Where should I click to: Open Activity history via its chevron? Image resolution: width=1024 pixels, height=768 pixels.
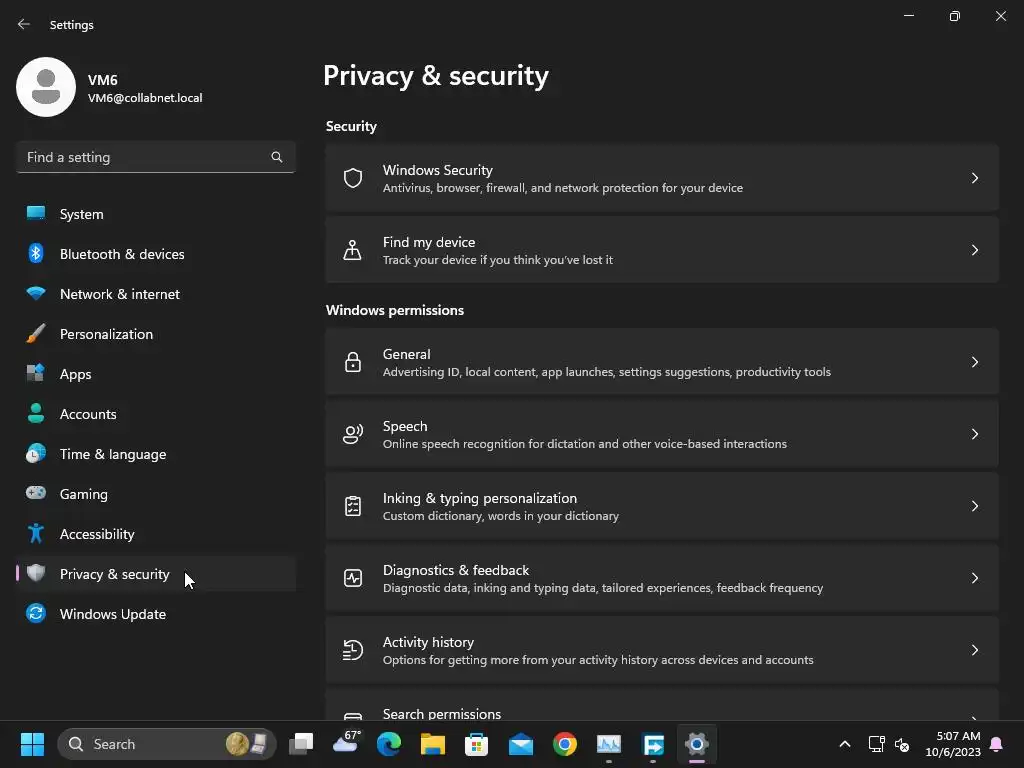pyautogui.click(x=974, y=650)
